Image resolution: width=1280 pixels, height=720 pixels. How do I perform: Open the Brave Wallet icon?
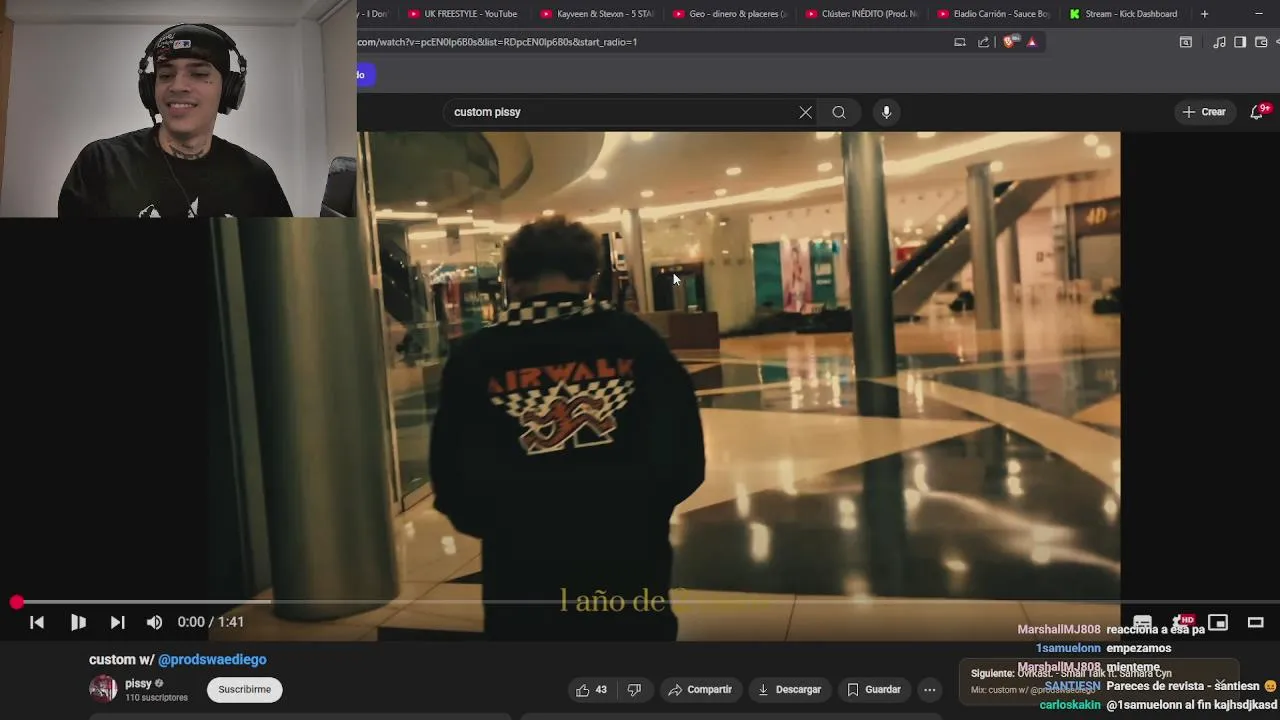(1261, 42)
